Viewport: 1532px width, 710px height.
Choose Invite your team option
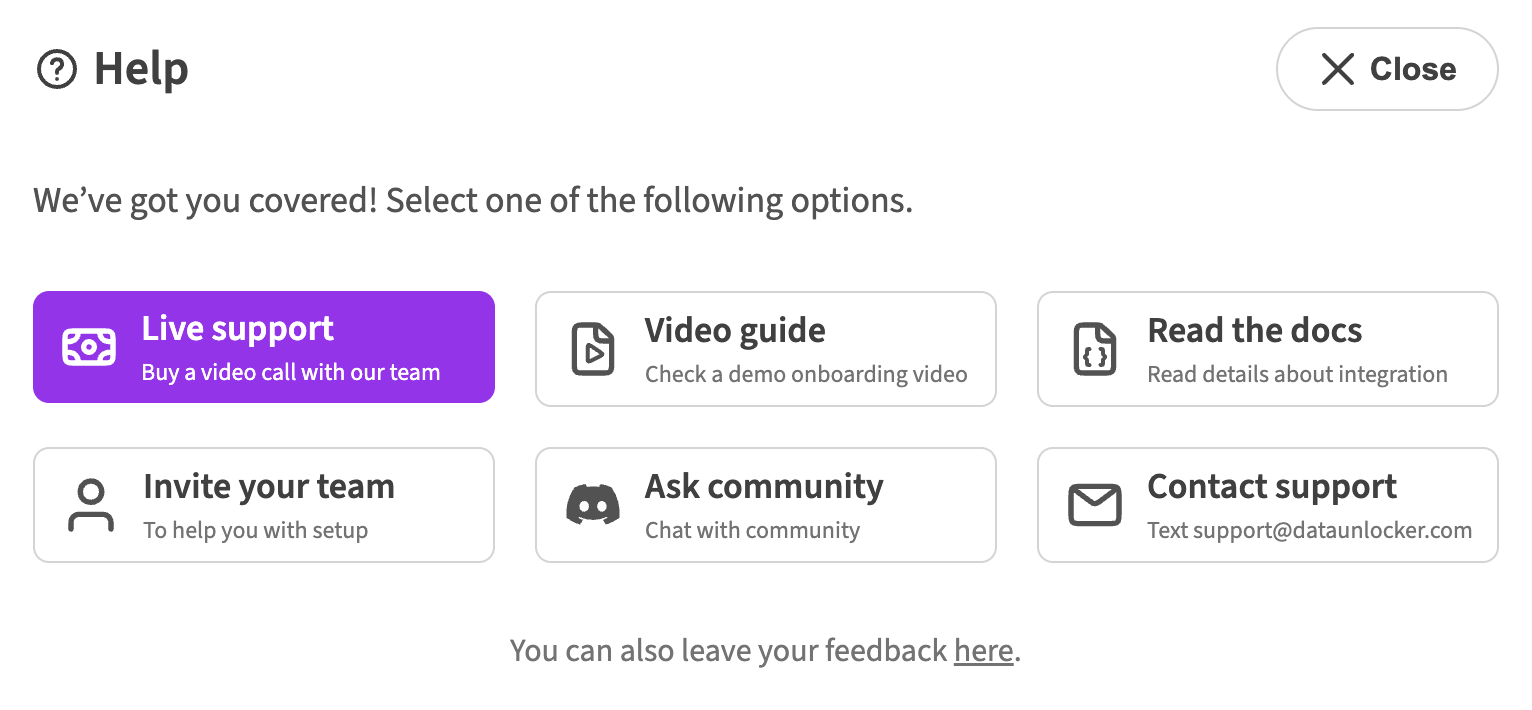point(264,505)
